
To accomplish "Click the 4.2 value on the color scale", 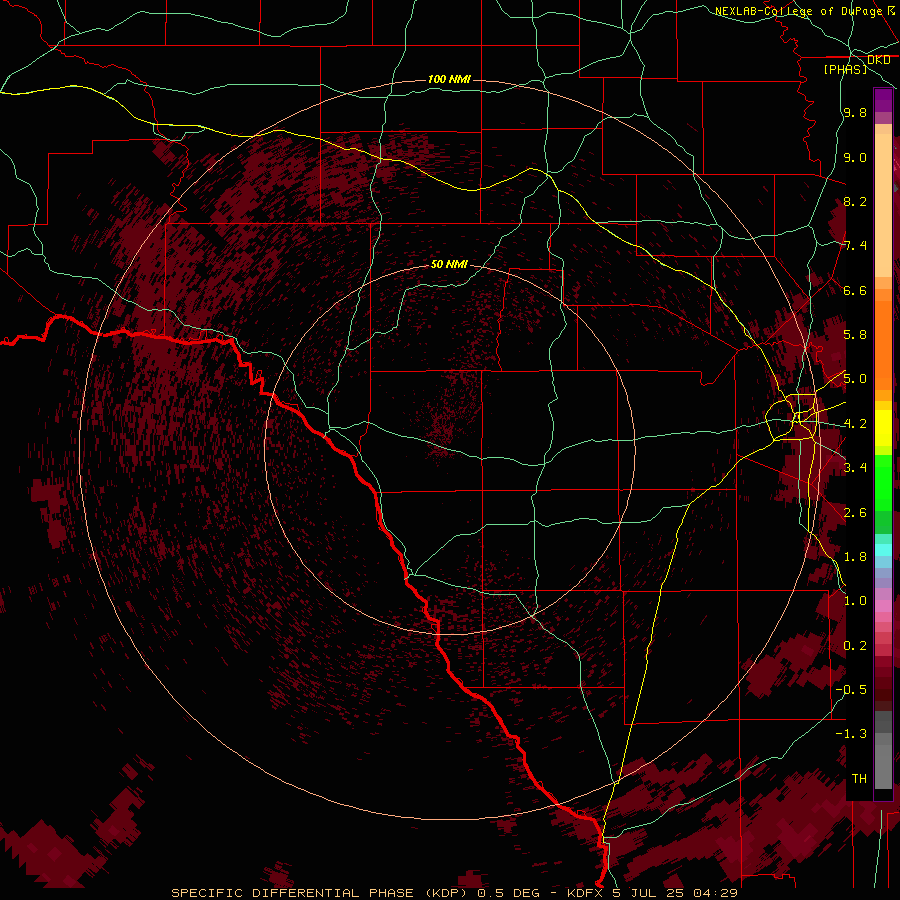I will [x=855, y=424].
